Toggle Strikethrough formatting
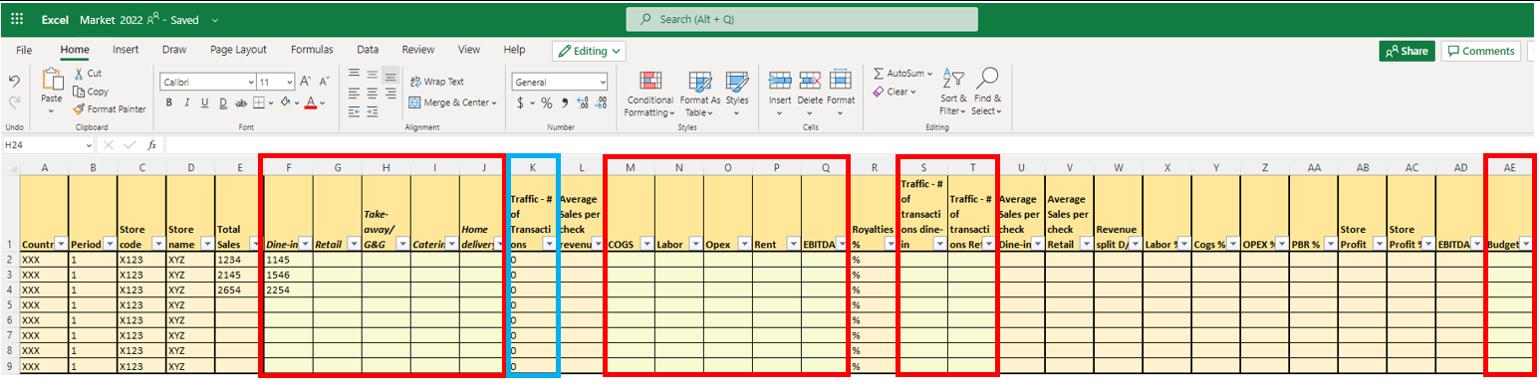Screen dimensions: 1540x386 click(240, 102)
